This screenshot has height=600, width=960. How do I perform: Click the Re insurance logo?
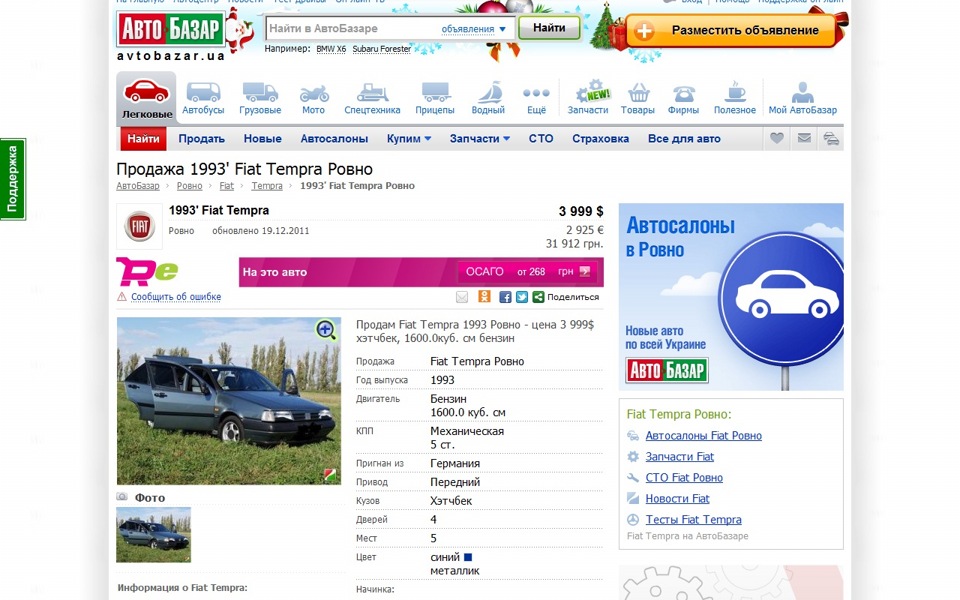tap(148, 272)
